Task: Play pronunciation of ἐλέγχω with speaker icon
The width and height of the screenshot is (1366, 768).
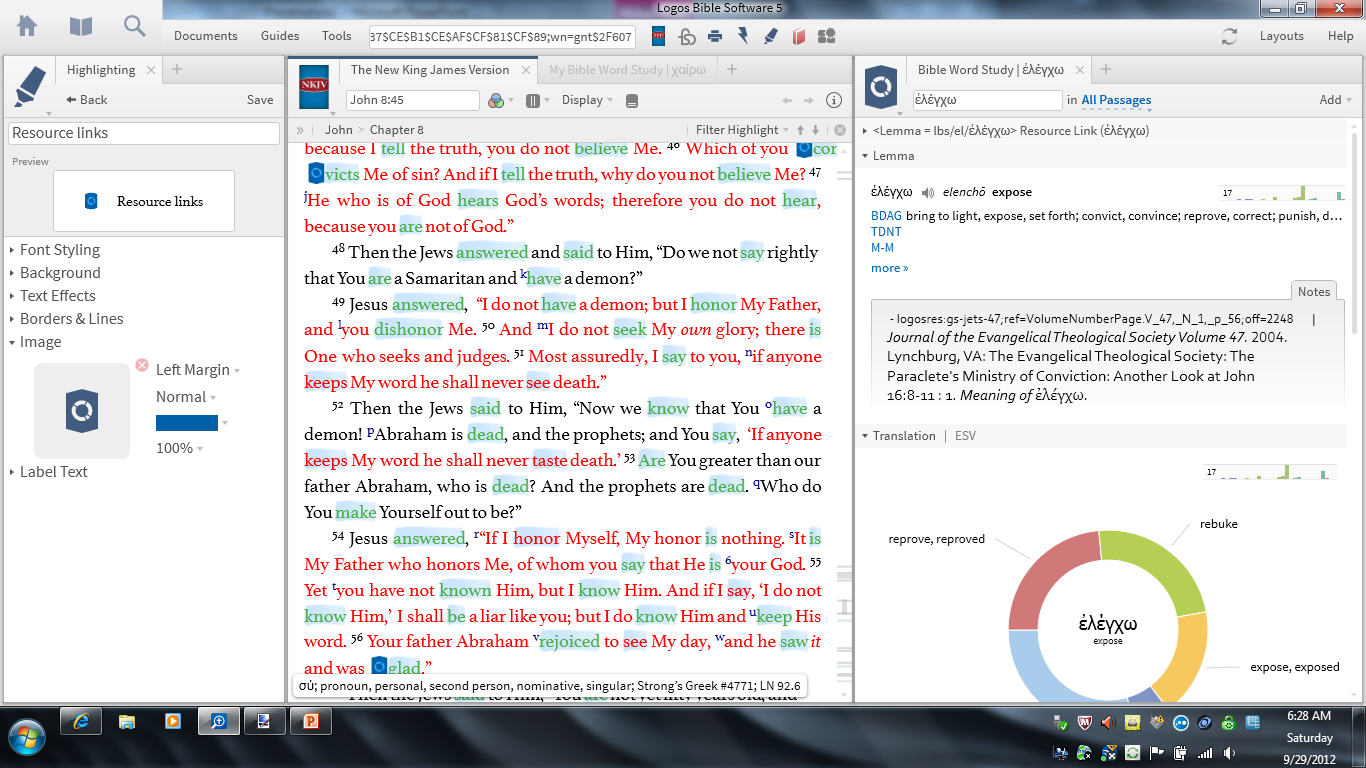Action: (x=928, y=192)
